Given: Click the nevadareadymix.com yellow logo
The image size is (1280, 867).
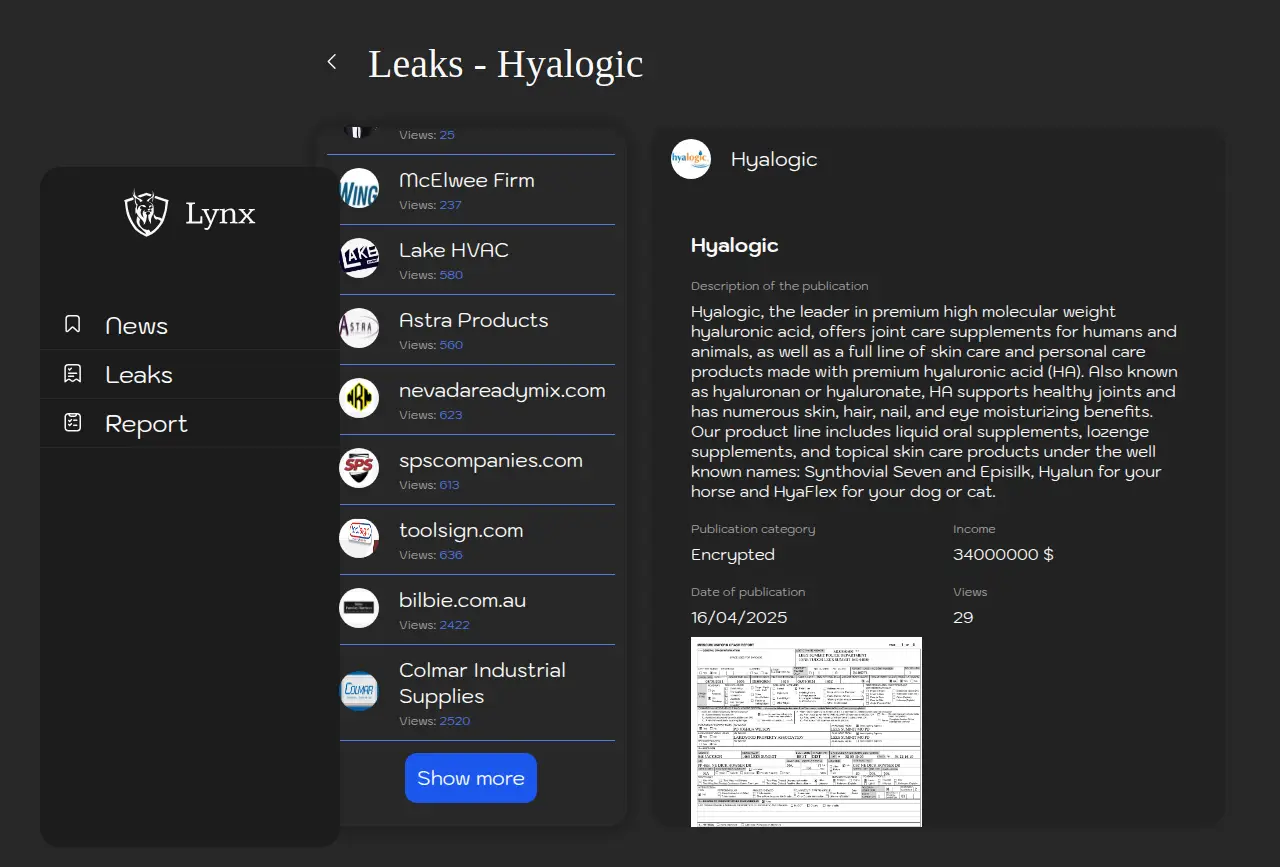Looking at the screenshot, I should 359,398.
